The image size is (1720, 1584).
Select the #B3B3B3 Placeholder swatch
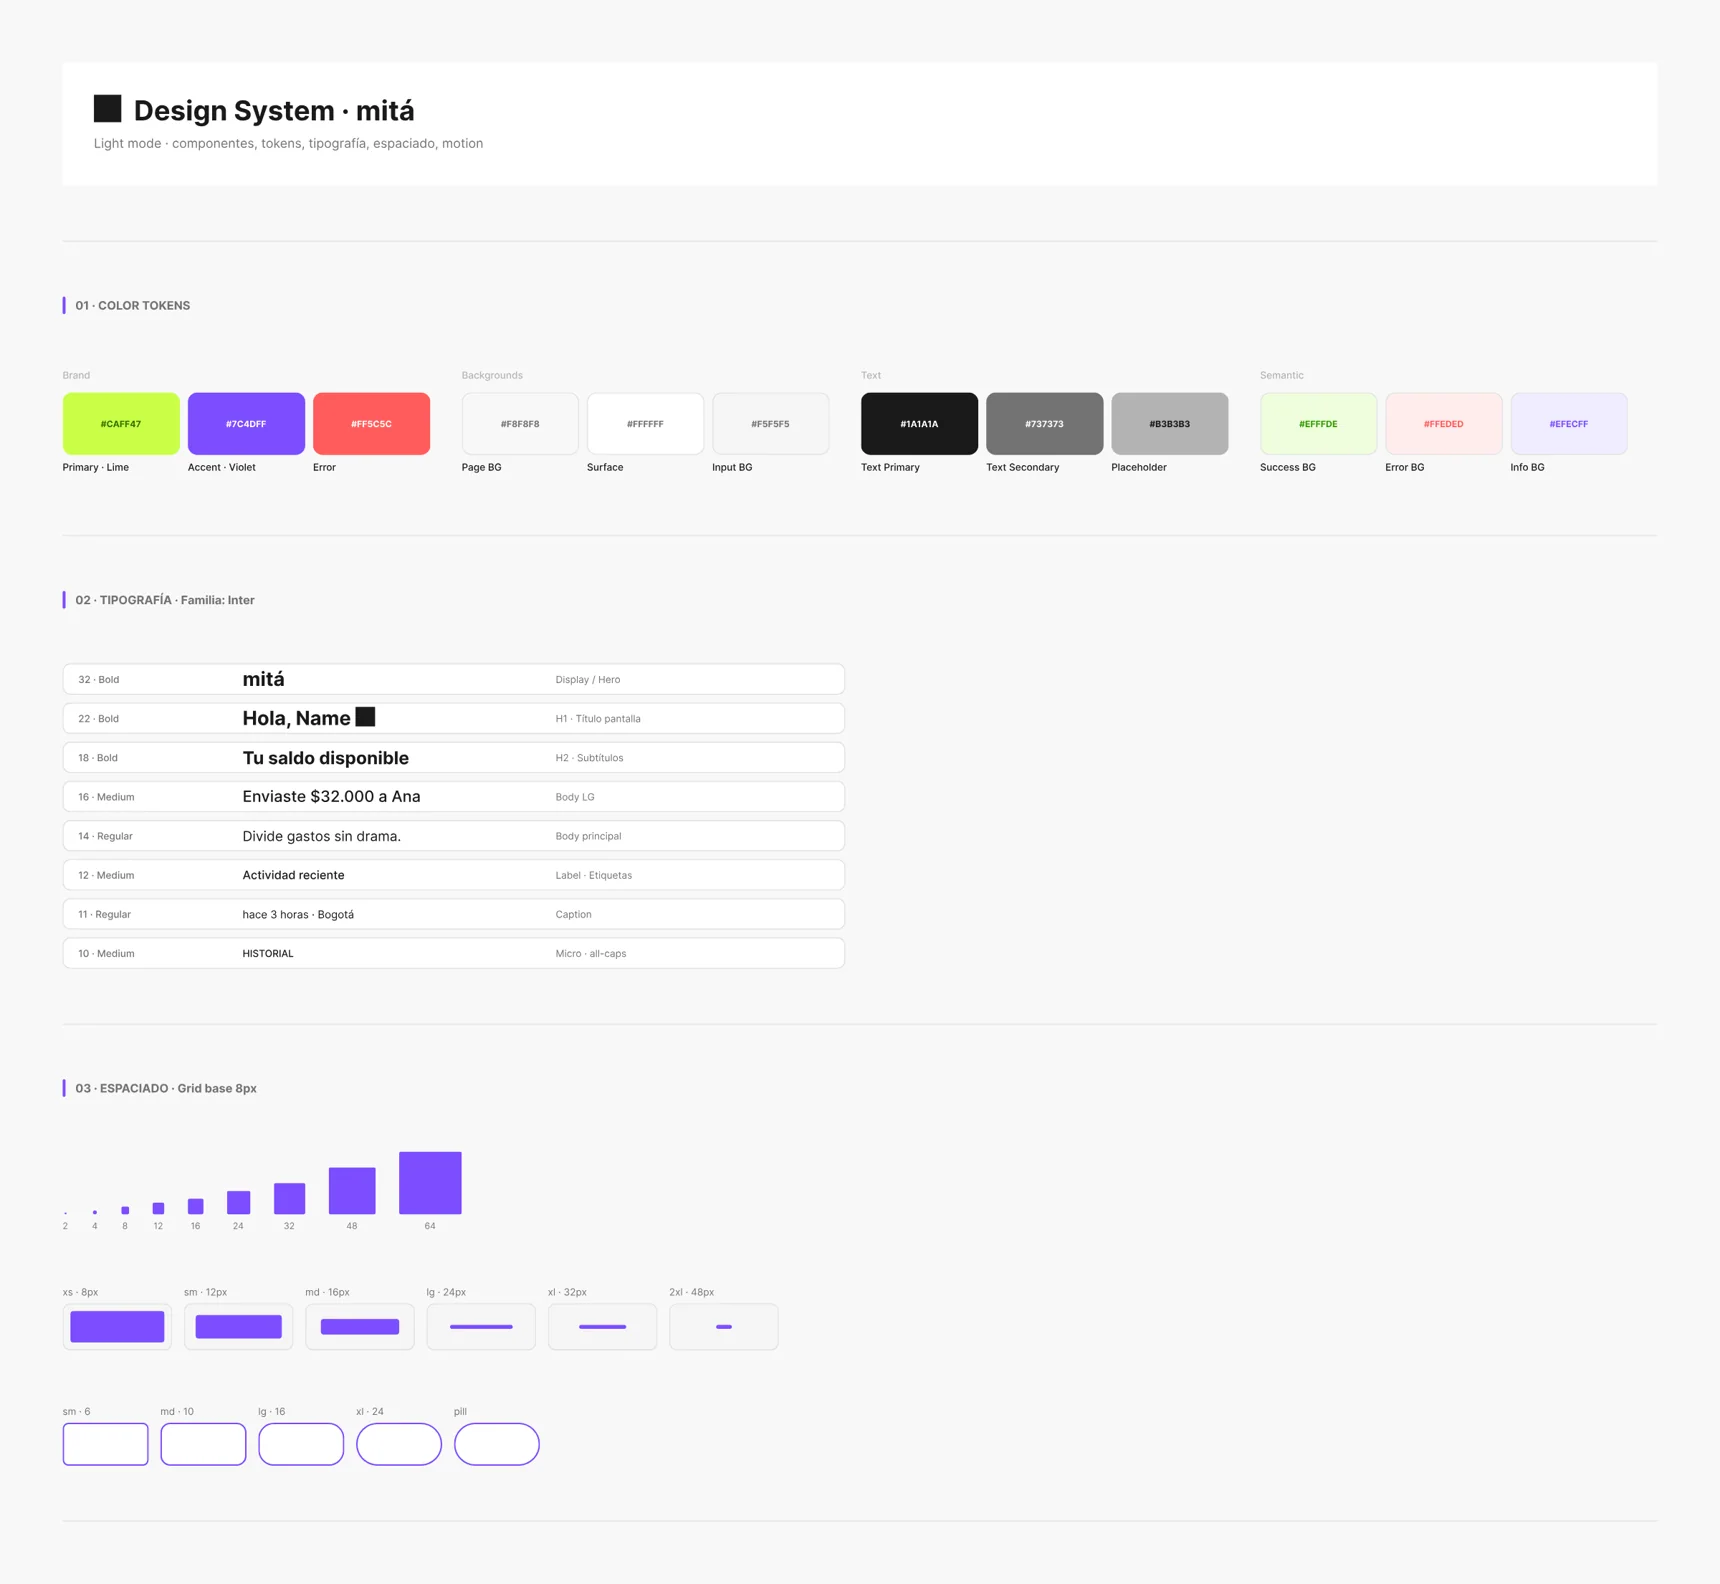coord(1169,424)
